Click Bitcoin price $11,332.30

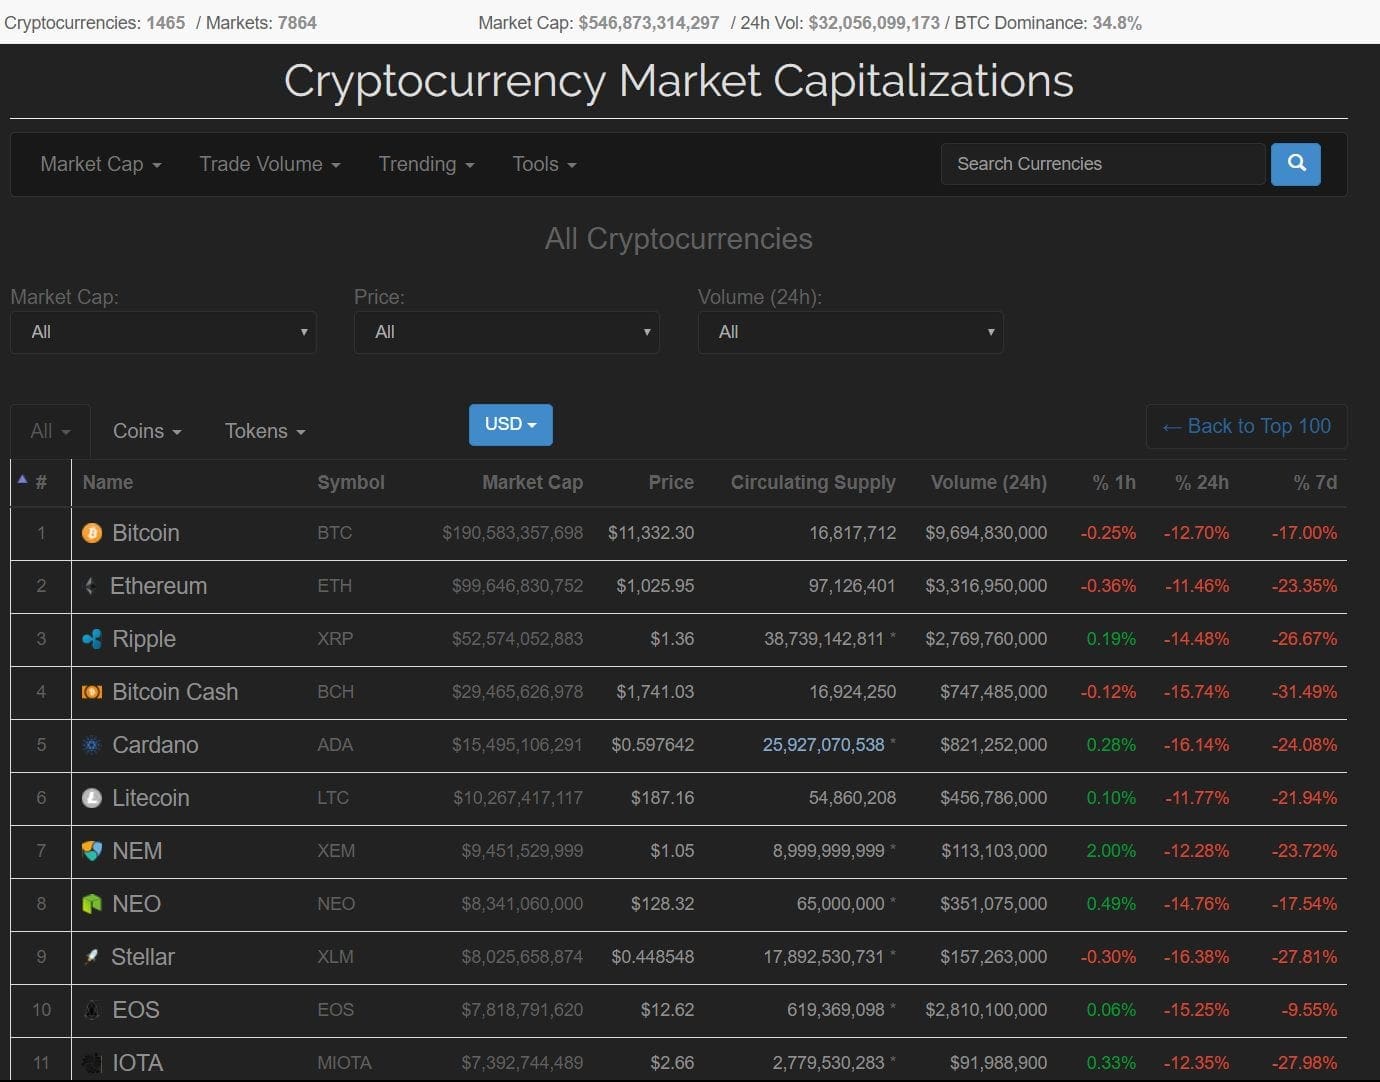pyautogui.click(x=651, y=533)
